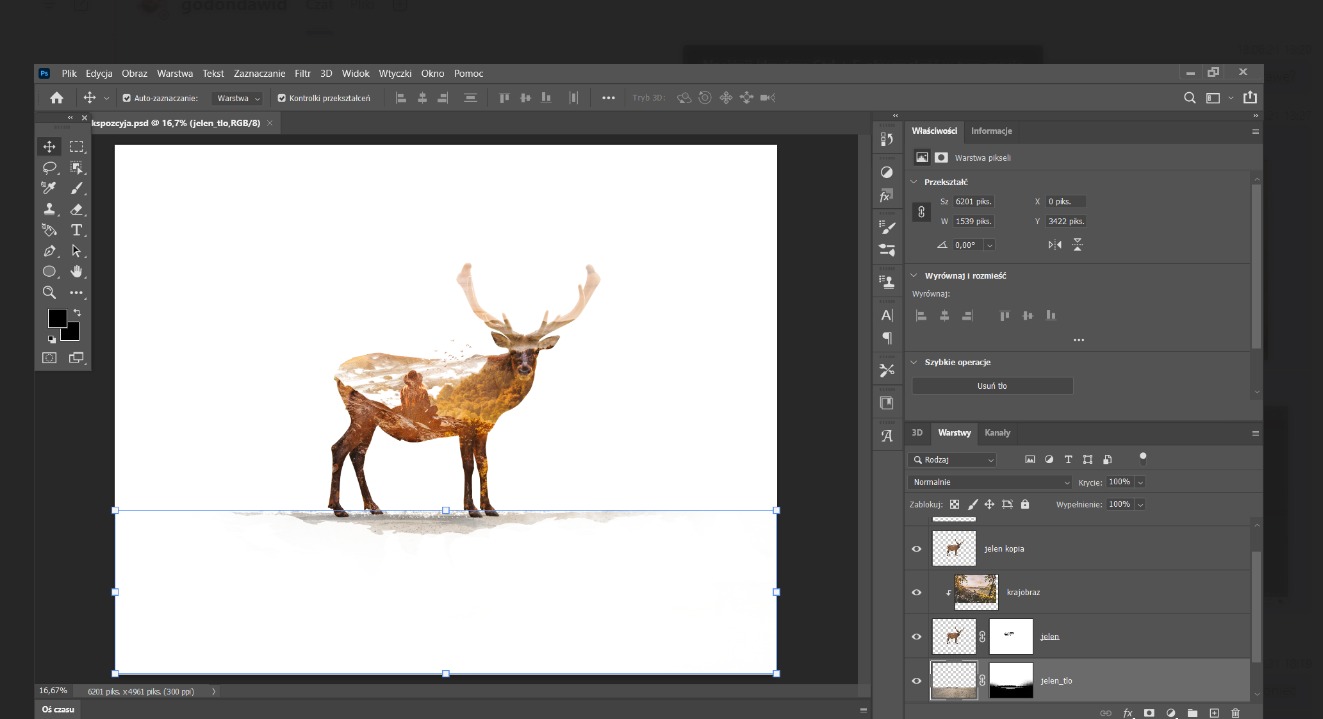Choose the Horizontal Type tool
This screenshot has height=719, width=1323.
point(77,230)
